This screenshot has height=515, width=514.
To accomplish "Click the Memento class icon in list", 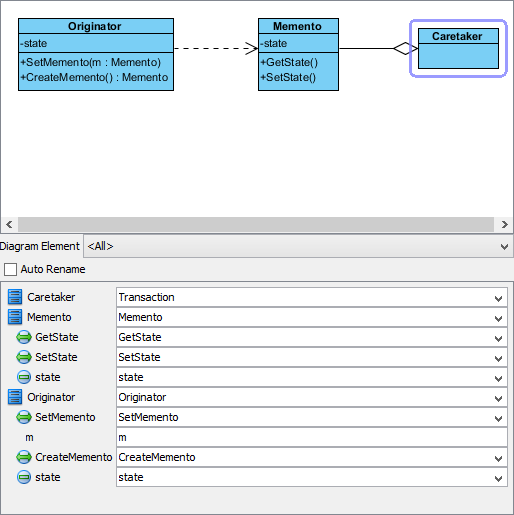I will click(x=15, y=317).
